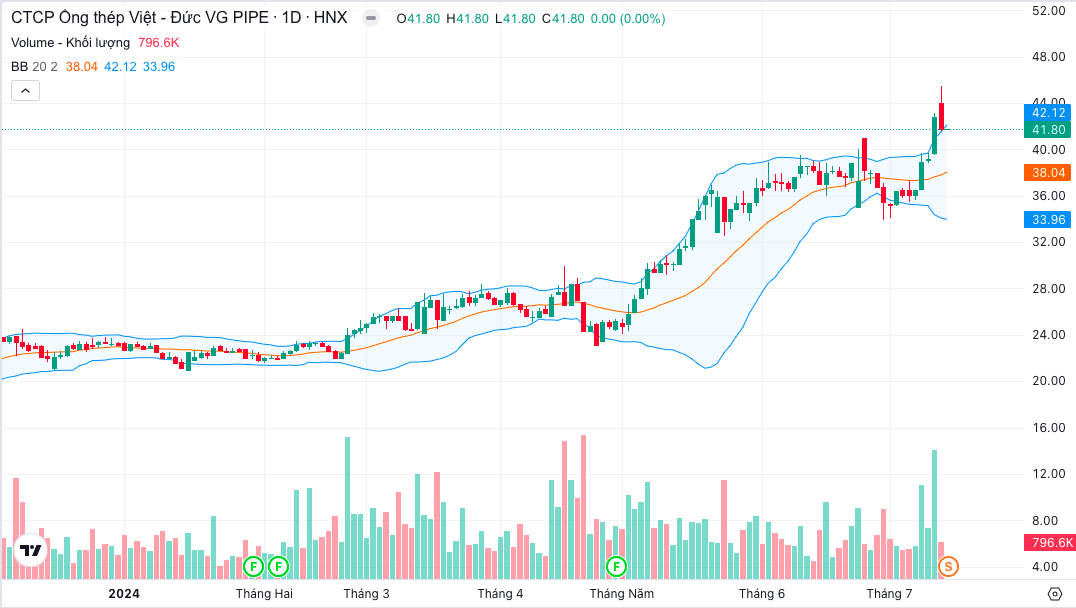Click the 28.00 price scale label
Image resolution: width=1076 pixels, height=608 pixels.
click(x=1049, y=288)
